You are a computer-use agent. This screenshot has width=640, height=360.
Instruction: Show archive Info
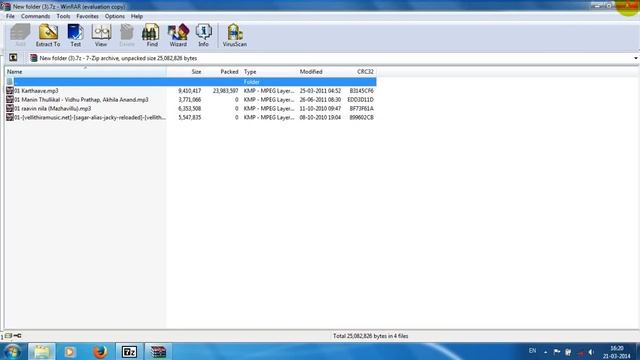click(203, 35)
